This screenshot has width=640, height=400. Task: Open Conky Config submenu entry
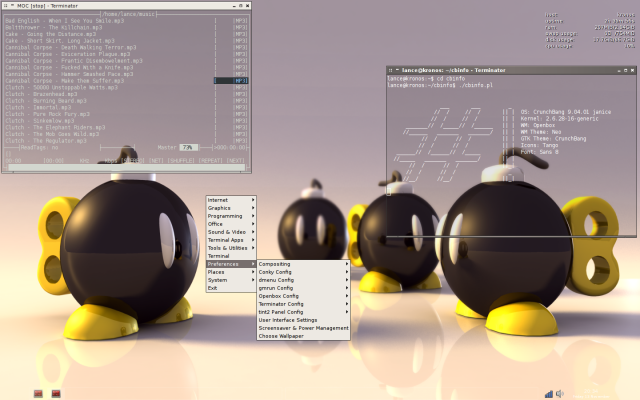(x=303, y=272)
